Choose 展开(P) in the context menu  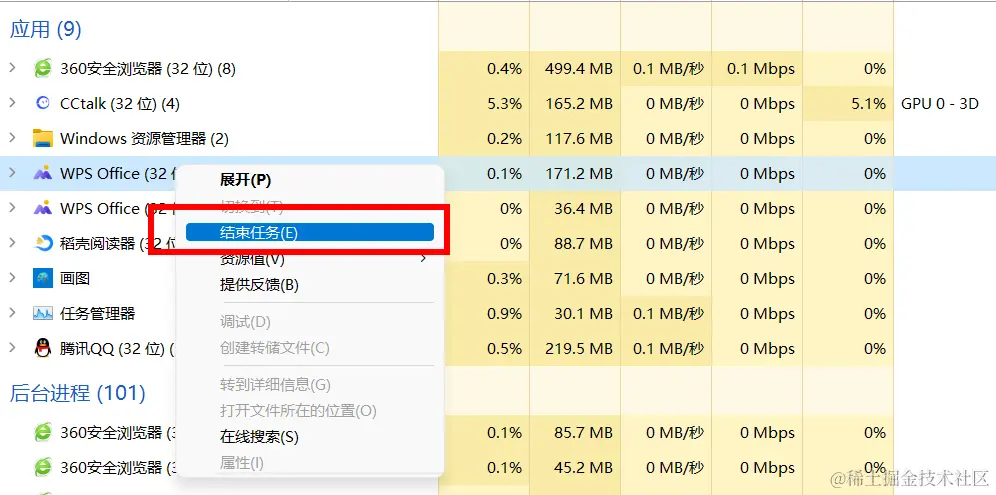[245, 180]
